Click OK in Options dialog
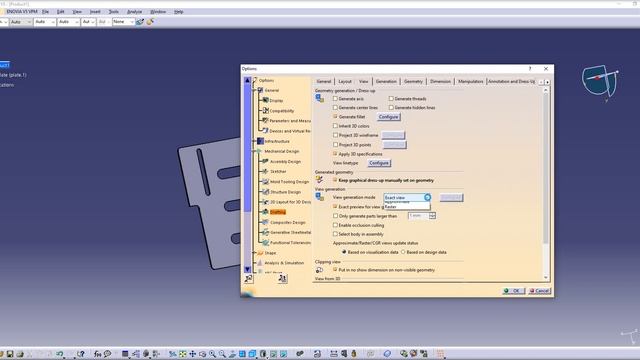 tap(513, 291)
